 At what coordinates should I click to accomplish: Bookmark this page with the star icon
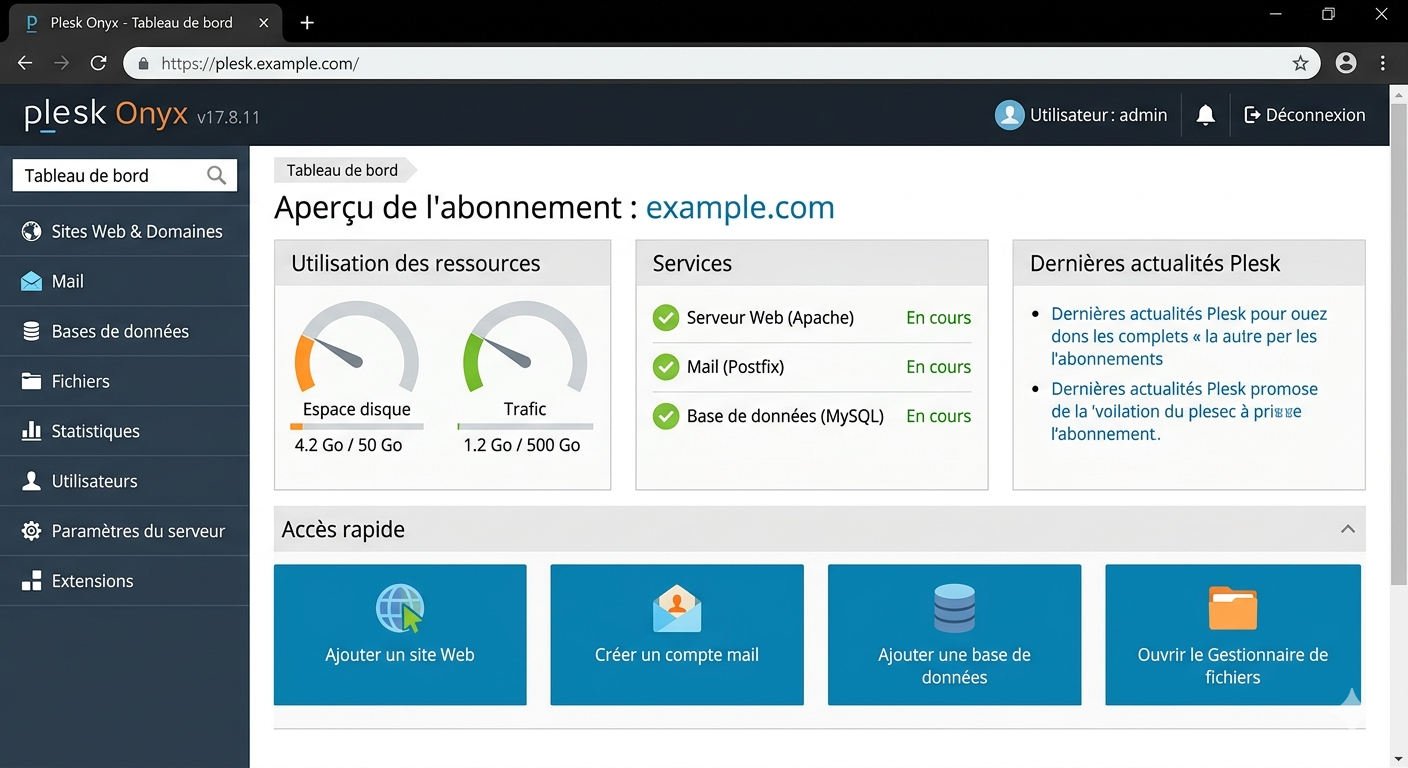point(1300,63)
